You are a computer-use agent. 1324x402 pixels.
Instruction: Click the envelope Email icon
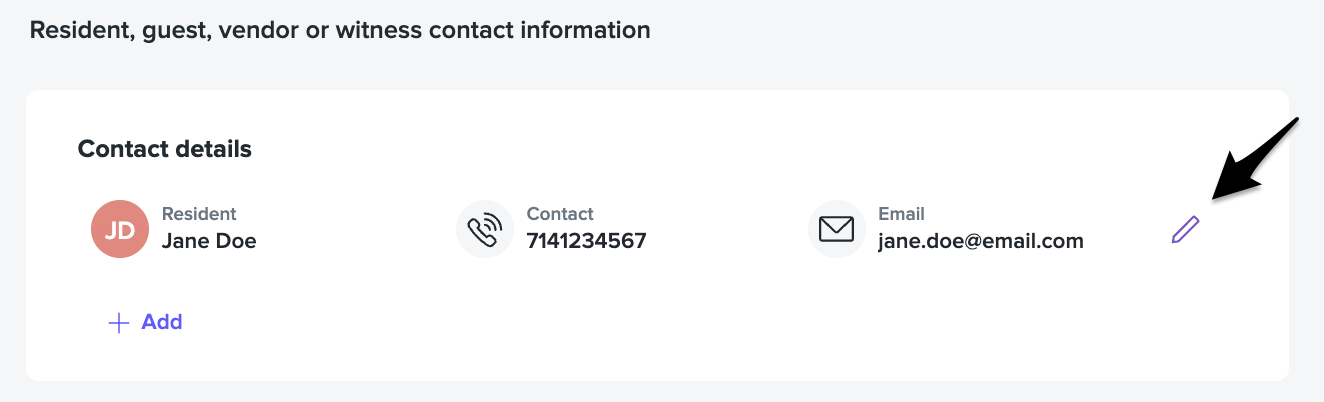click(x=836, y=230)
